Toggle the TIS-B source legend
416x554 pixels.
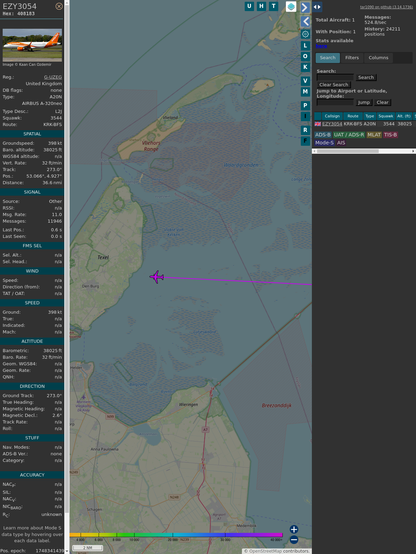tap(391, 135)
